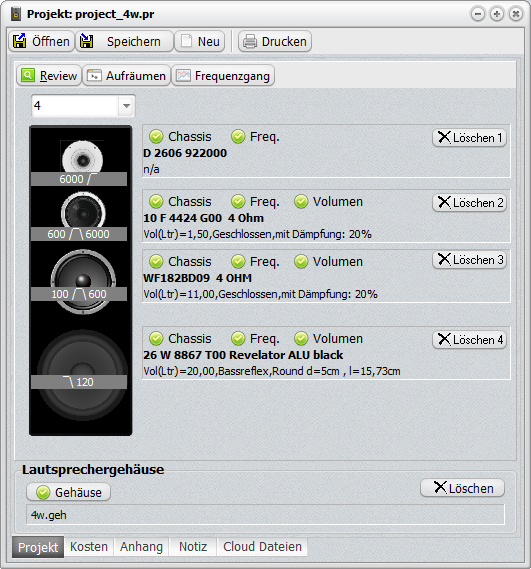
Task: Open the Review view
Action: coord(49,75)
